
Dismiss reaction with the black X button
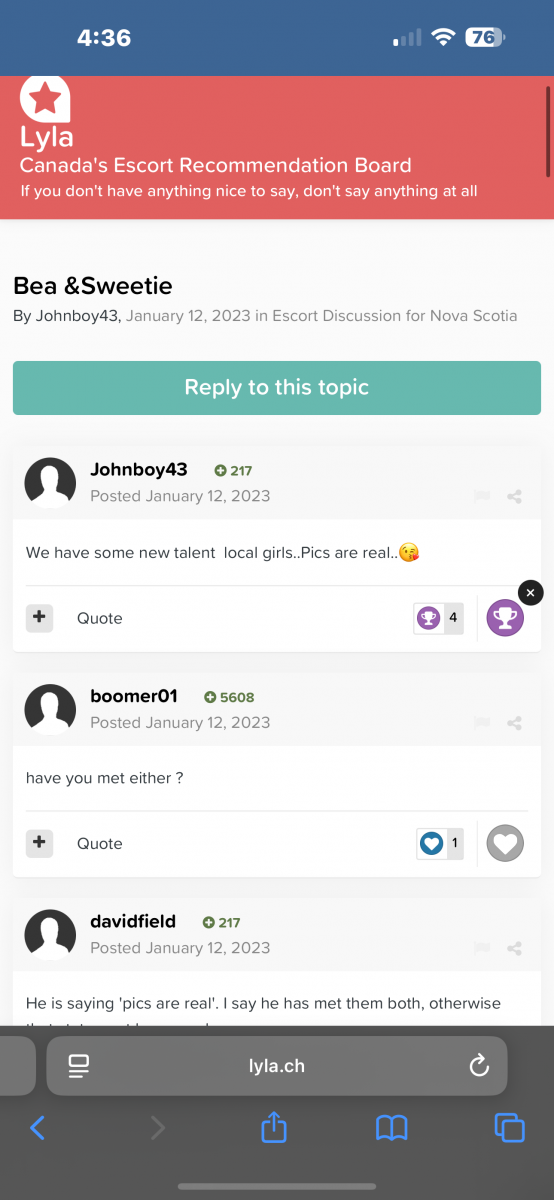point(531,593)
